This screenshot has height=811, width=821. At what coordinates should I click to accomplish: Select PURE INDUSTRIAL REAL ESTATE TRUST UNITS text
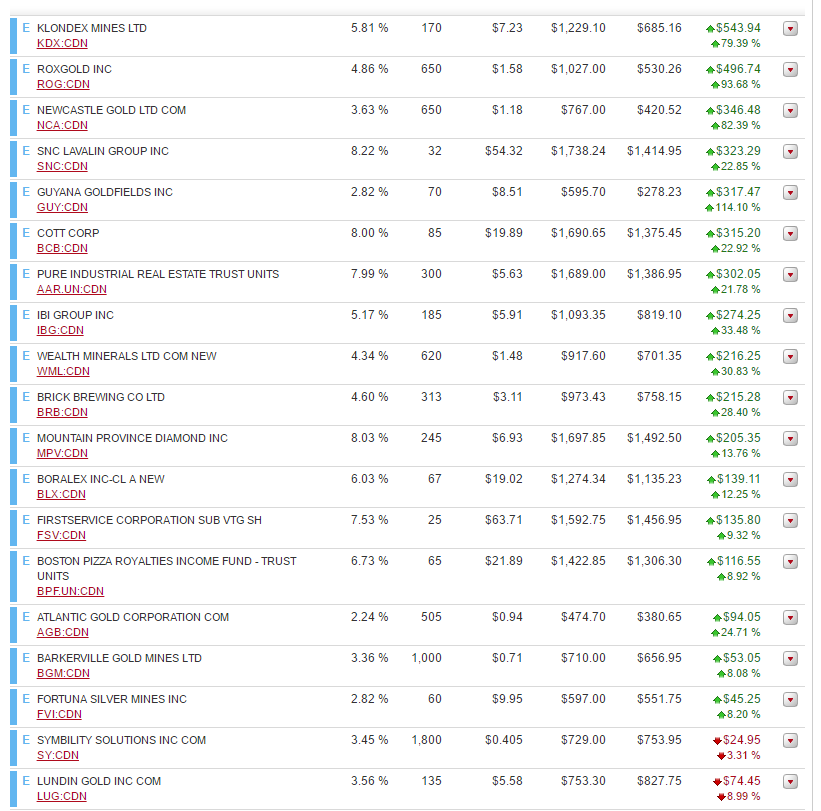pyautogui.click(x=158, y=274)
